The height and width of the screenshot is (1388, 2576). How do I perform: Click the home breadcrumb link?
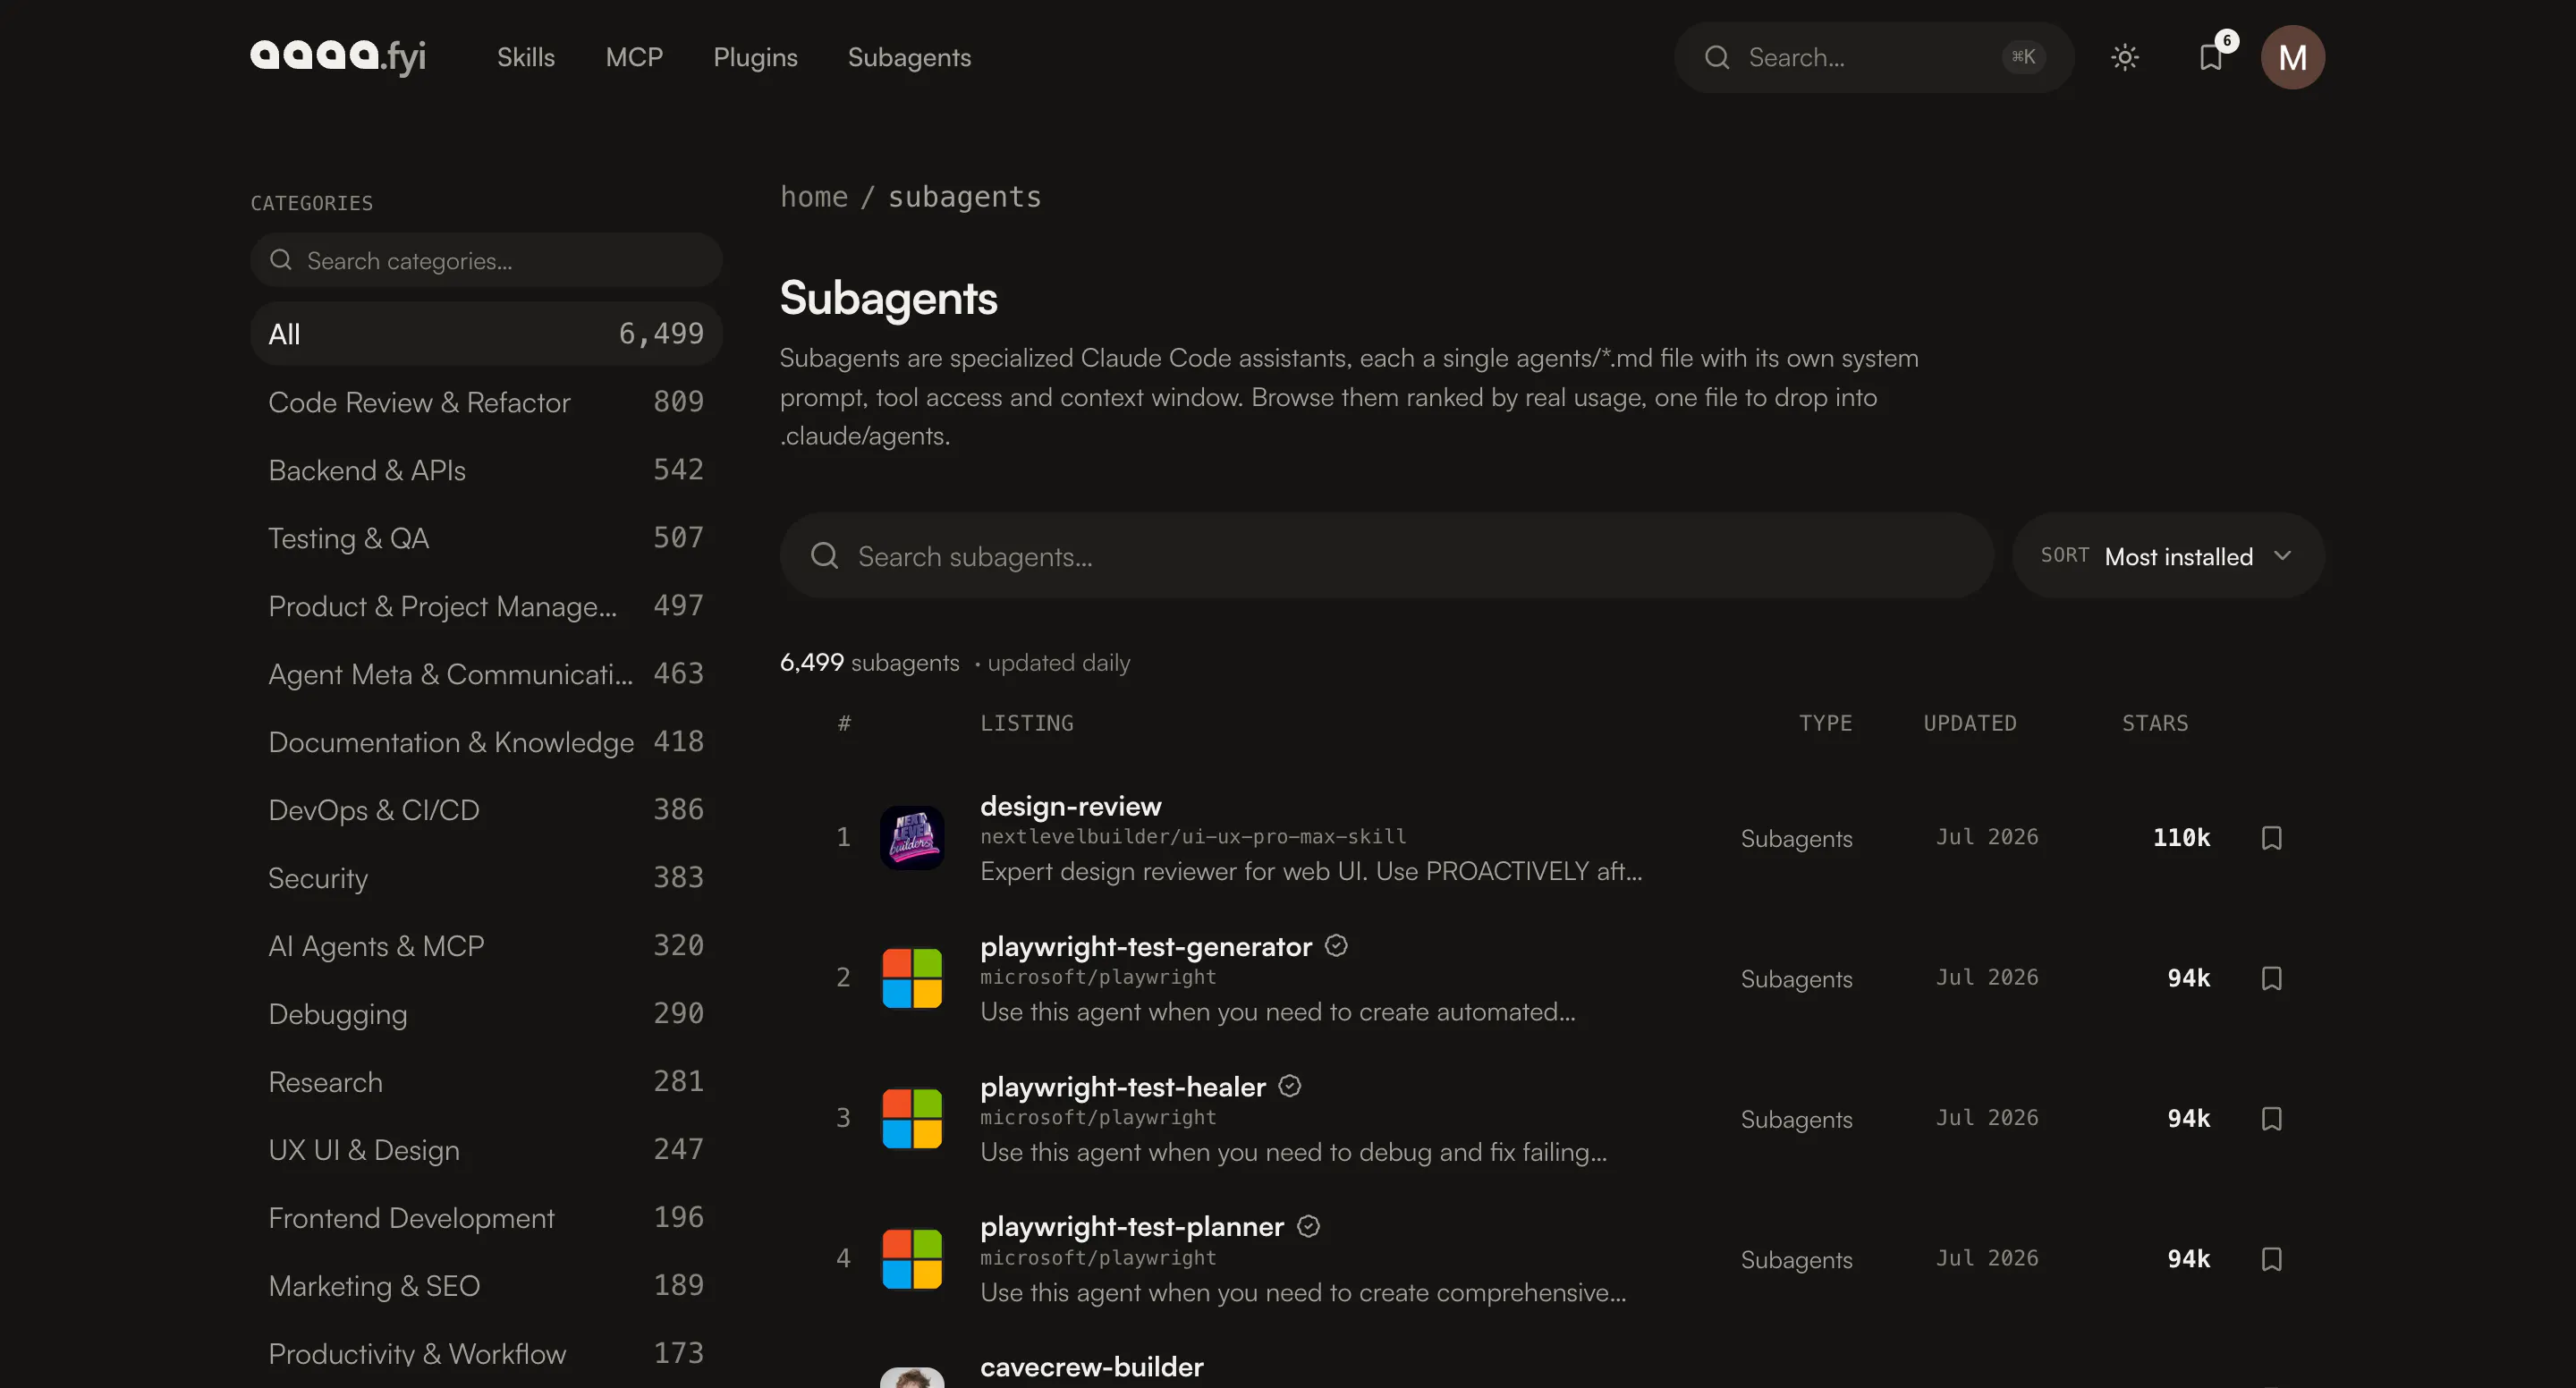click(x=814, y=196)
